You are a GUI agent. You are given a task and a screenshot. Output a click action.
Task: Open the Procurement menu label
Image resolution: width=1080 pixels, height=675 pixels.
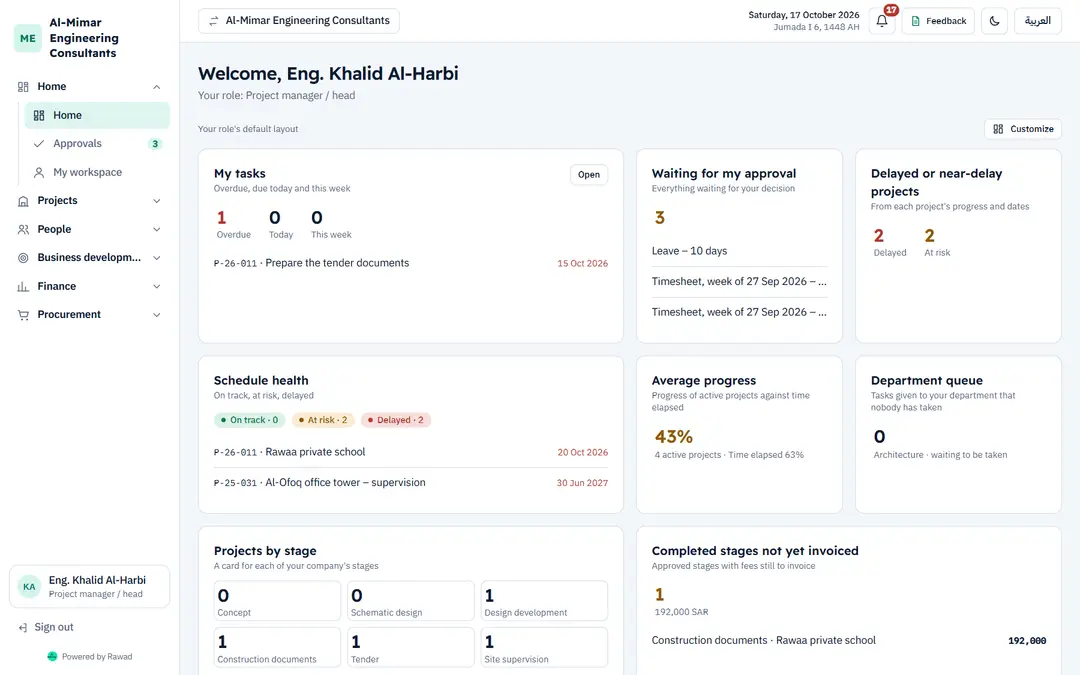pos(69,314)
